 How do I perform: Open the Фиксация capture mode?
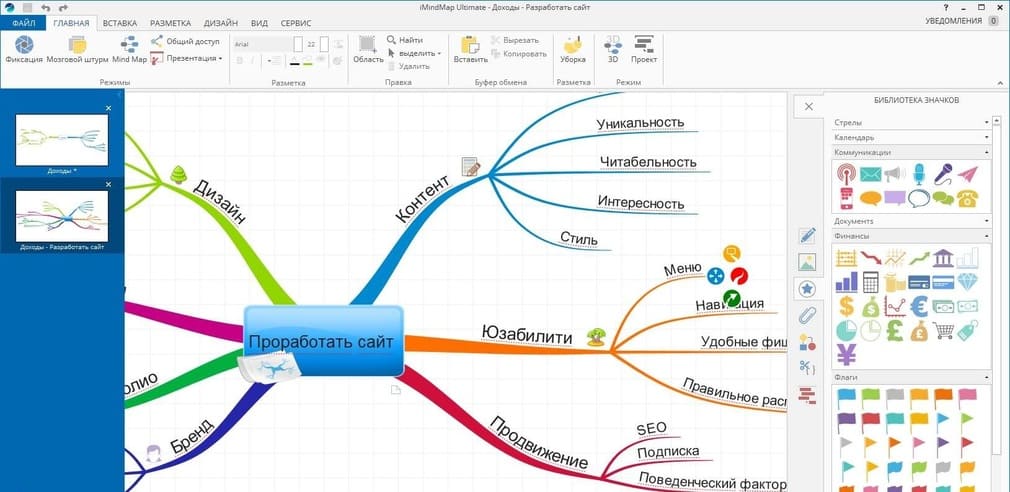(x=24, y=50)
